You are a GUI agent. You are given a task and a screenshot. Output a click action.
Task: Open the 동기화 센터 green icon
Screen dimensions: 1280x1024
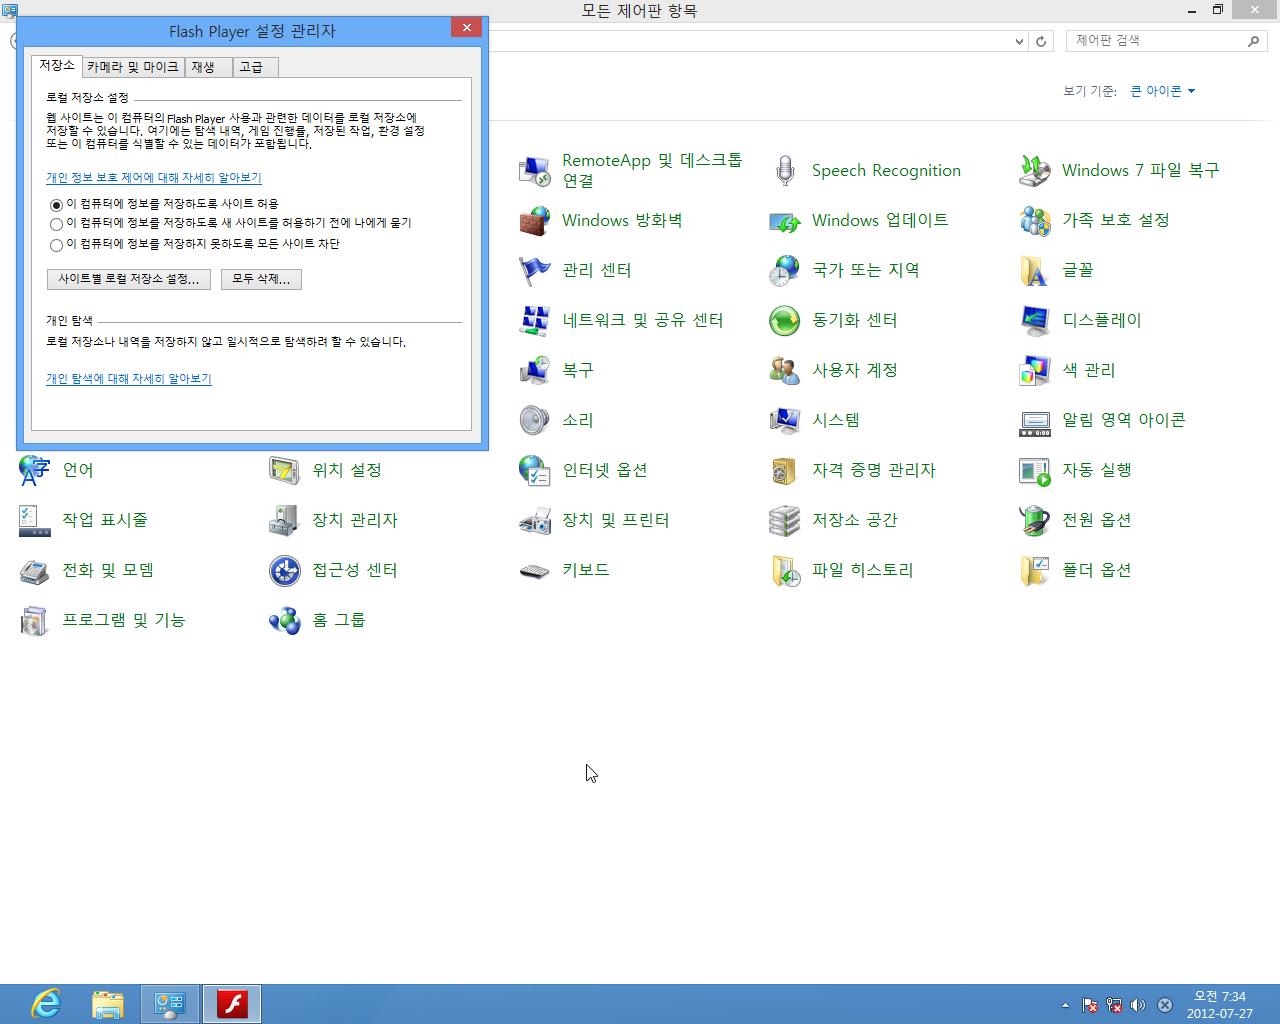tap(785, 320)
